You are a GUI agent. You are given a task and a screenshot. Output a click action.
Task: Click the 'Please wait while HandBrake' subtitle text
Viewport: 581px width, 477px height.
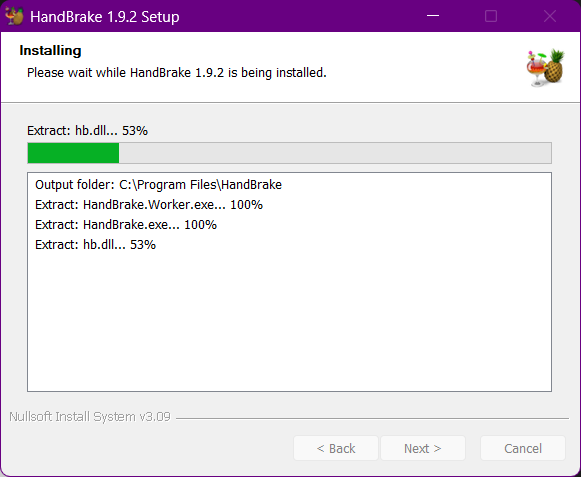pyautogui.click(x=177, y=73)
